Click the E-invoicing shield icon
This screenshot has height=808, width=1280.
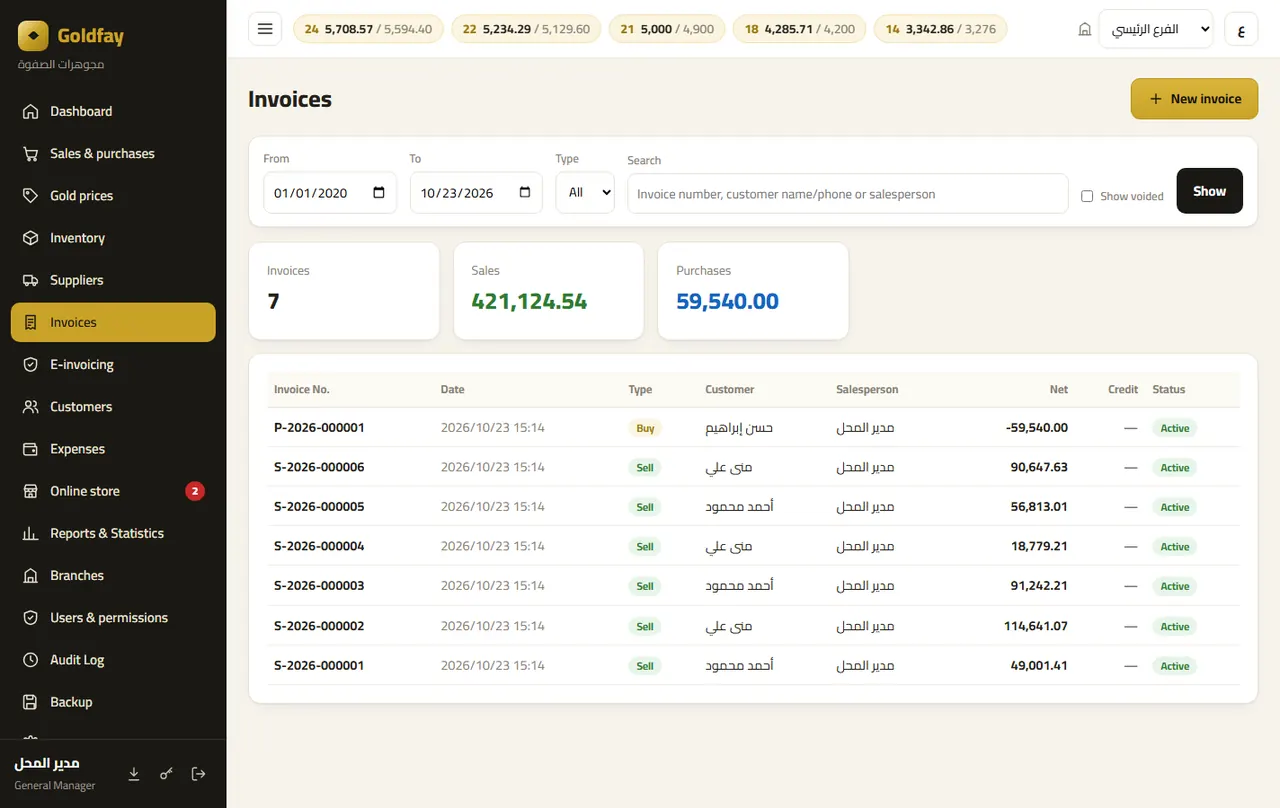31,364
